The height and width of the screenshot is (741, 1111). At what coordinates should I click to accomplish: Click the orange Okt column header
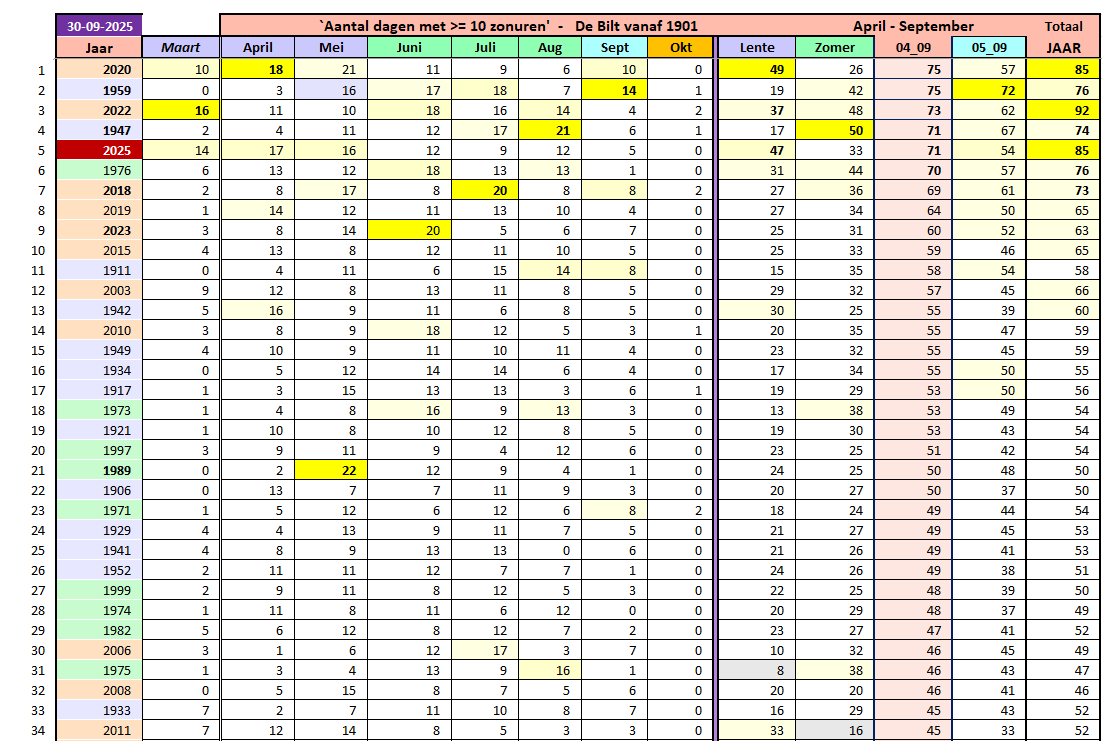[x=680, y=47]
